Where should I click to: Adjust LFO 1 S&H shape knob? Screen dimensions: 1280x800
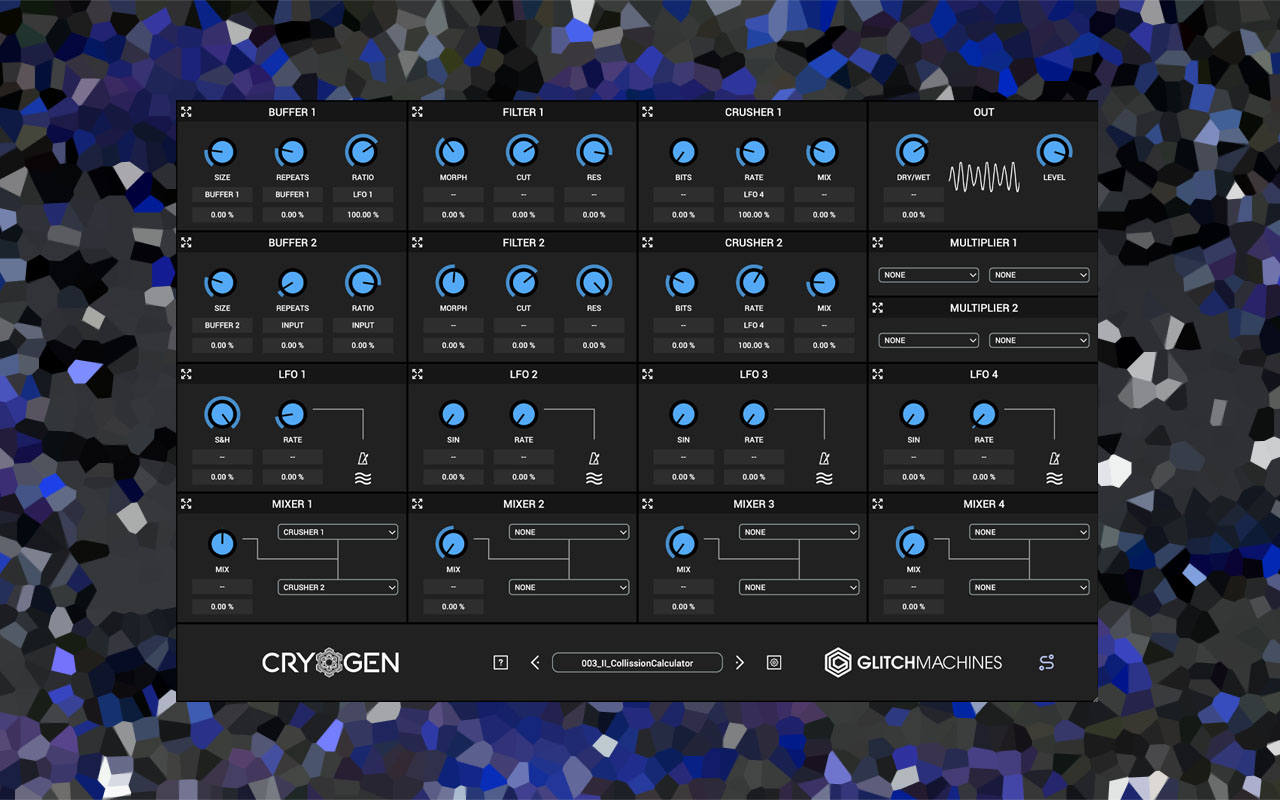click(222, 413)
